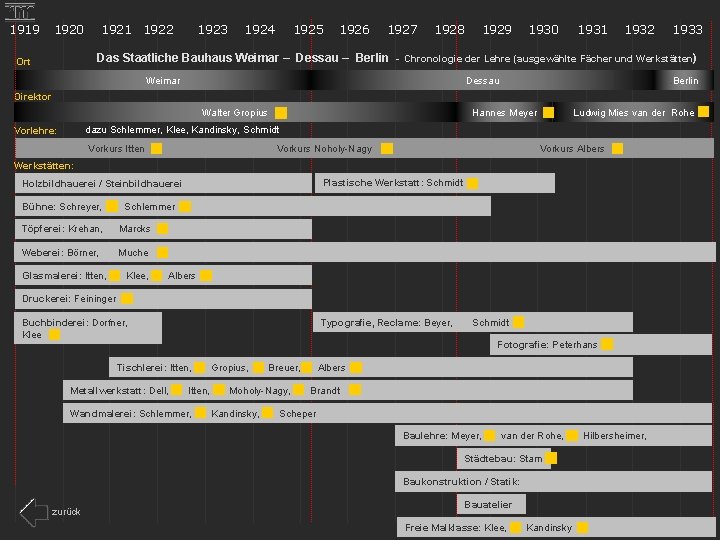Click yellow marker after Marcks in Töpferei
This screenshot has height=540, width=720.
pyautogui.click(x=163, y=229)
